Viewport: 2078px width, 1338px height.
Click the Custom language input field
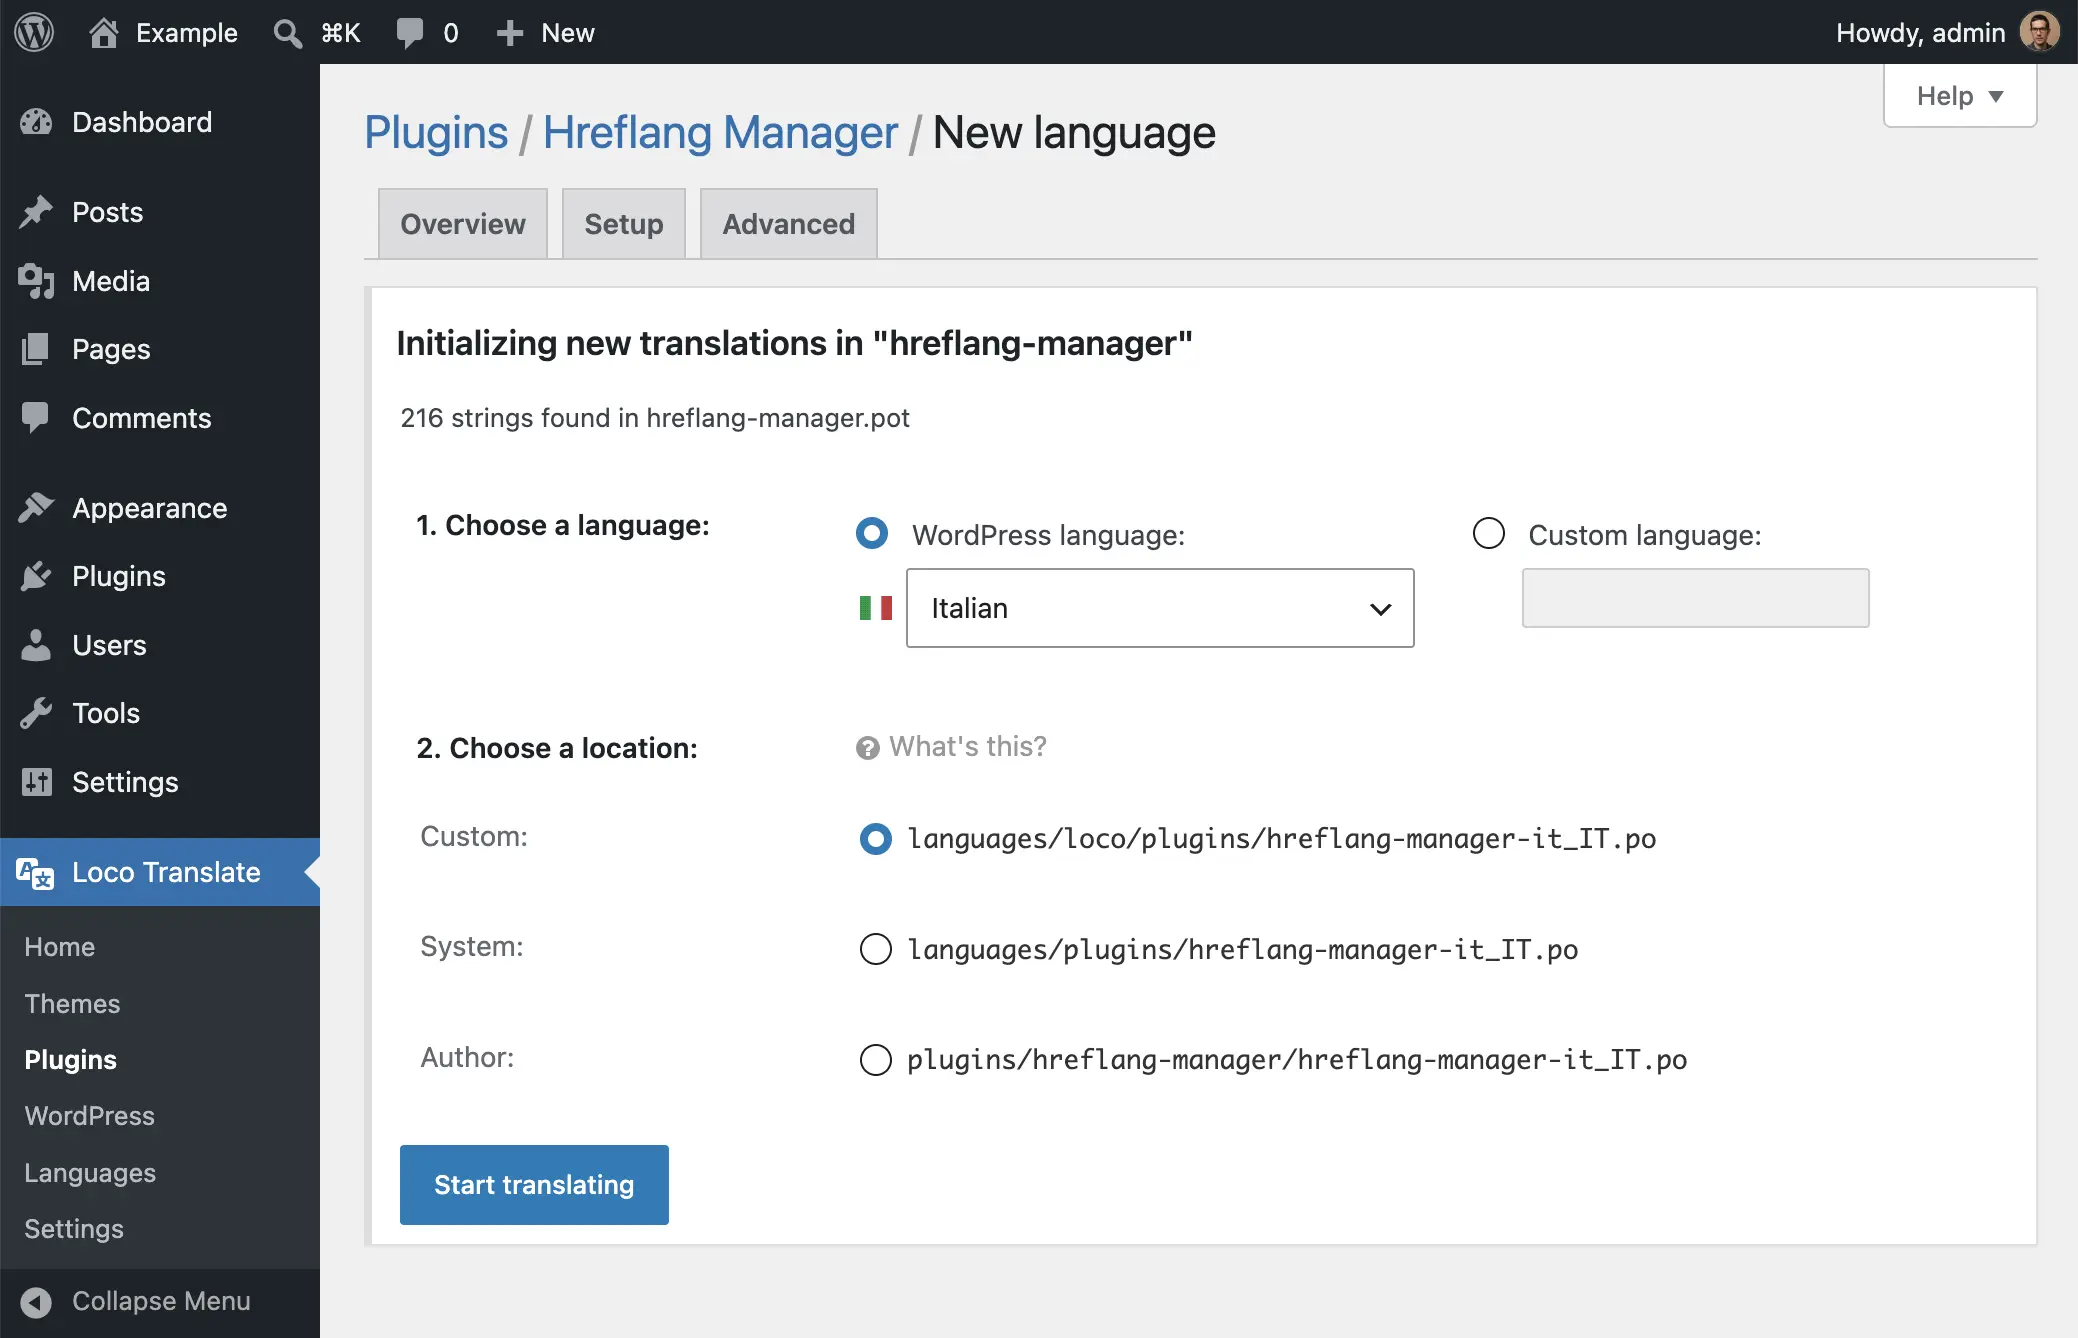1696,598
